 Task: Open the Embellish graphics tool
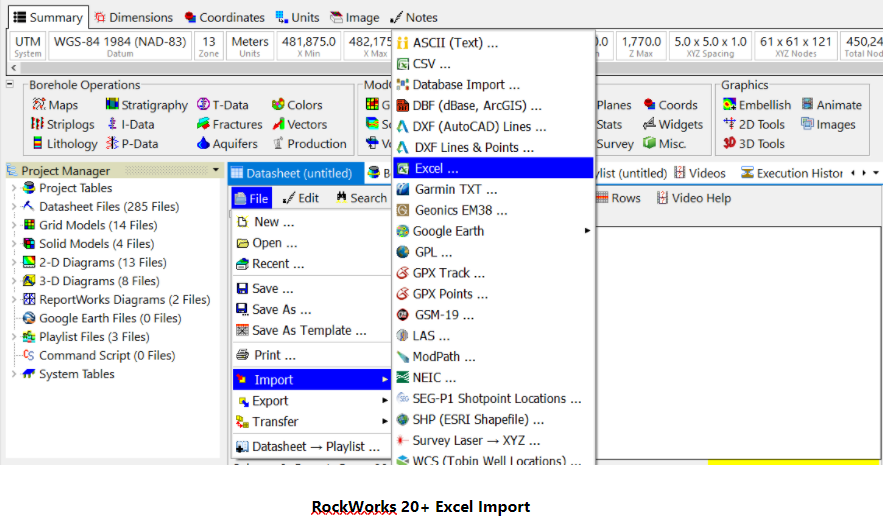(x=757, y=105)
